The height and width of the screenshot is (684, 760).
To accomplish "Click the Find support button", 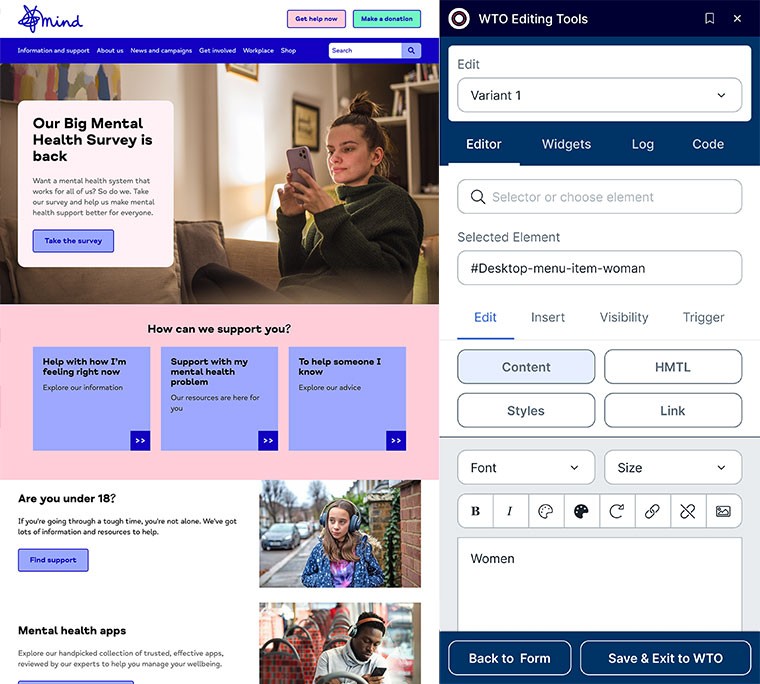I will [x=53, y=560].
